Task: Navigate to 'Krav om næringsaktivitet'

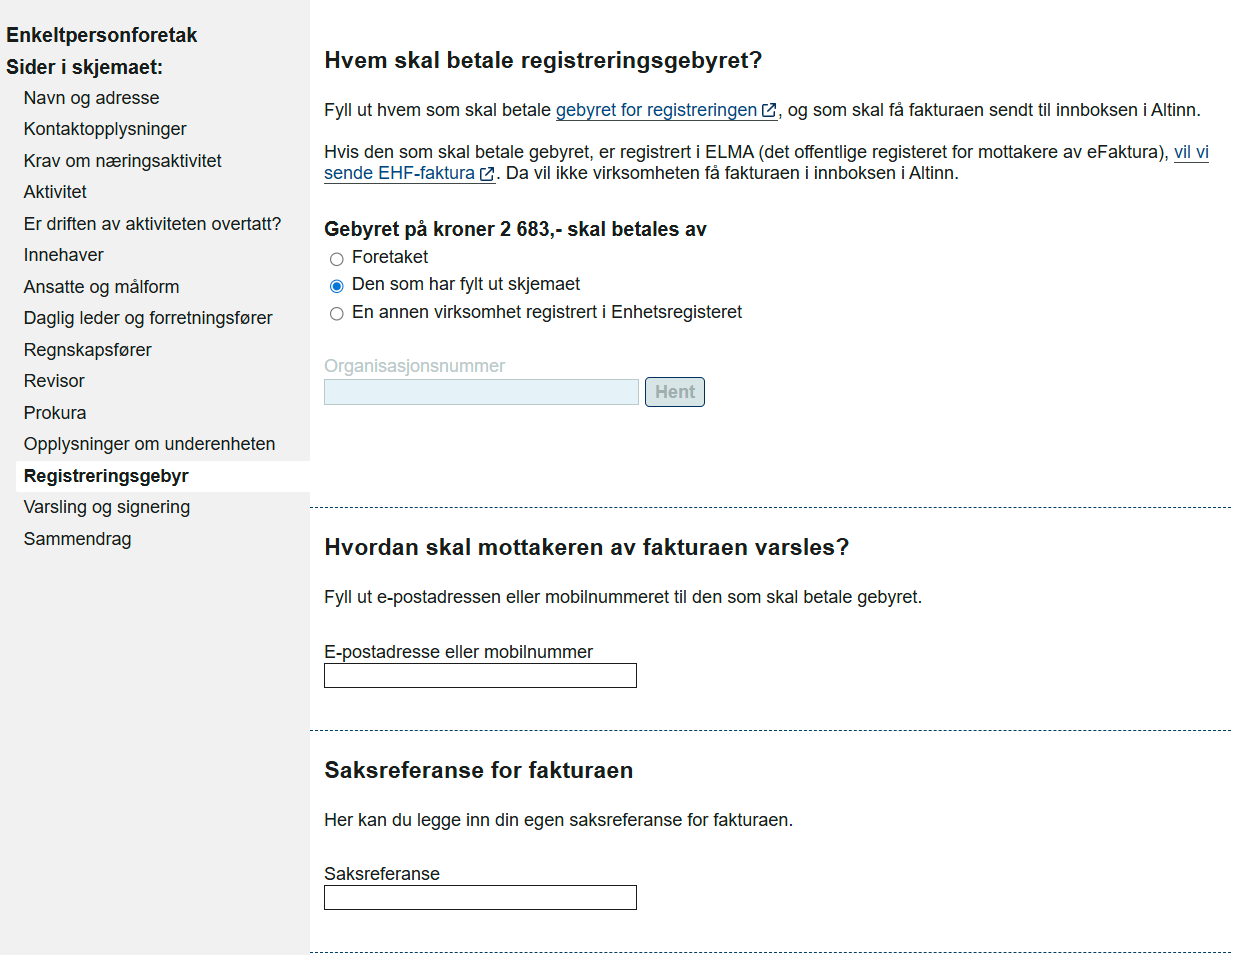Action: [122, 161]
